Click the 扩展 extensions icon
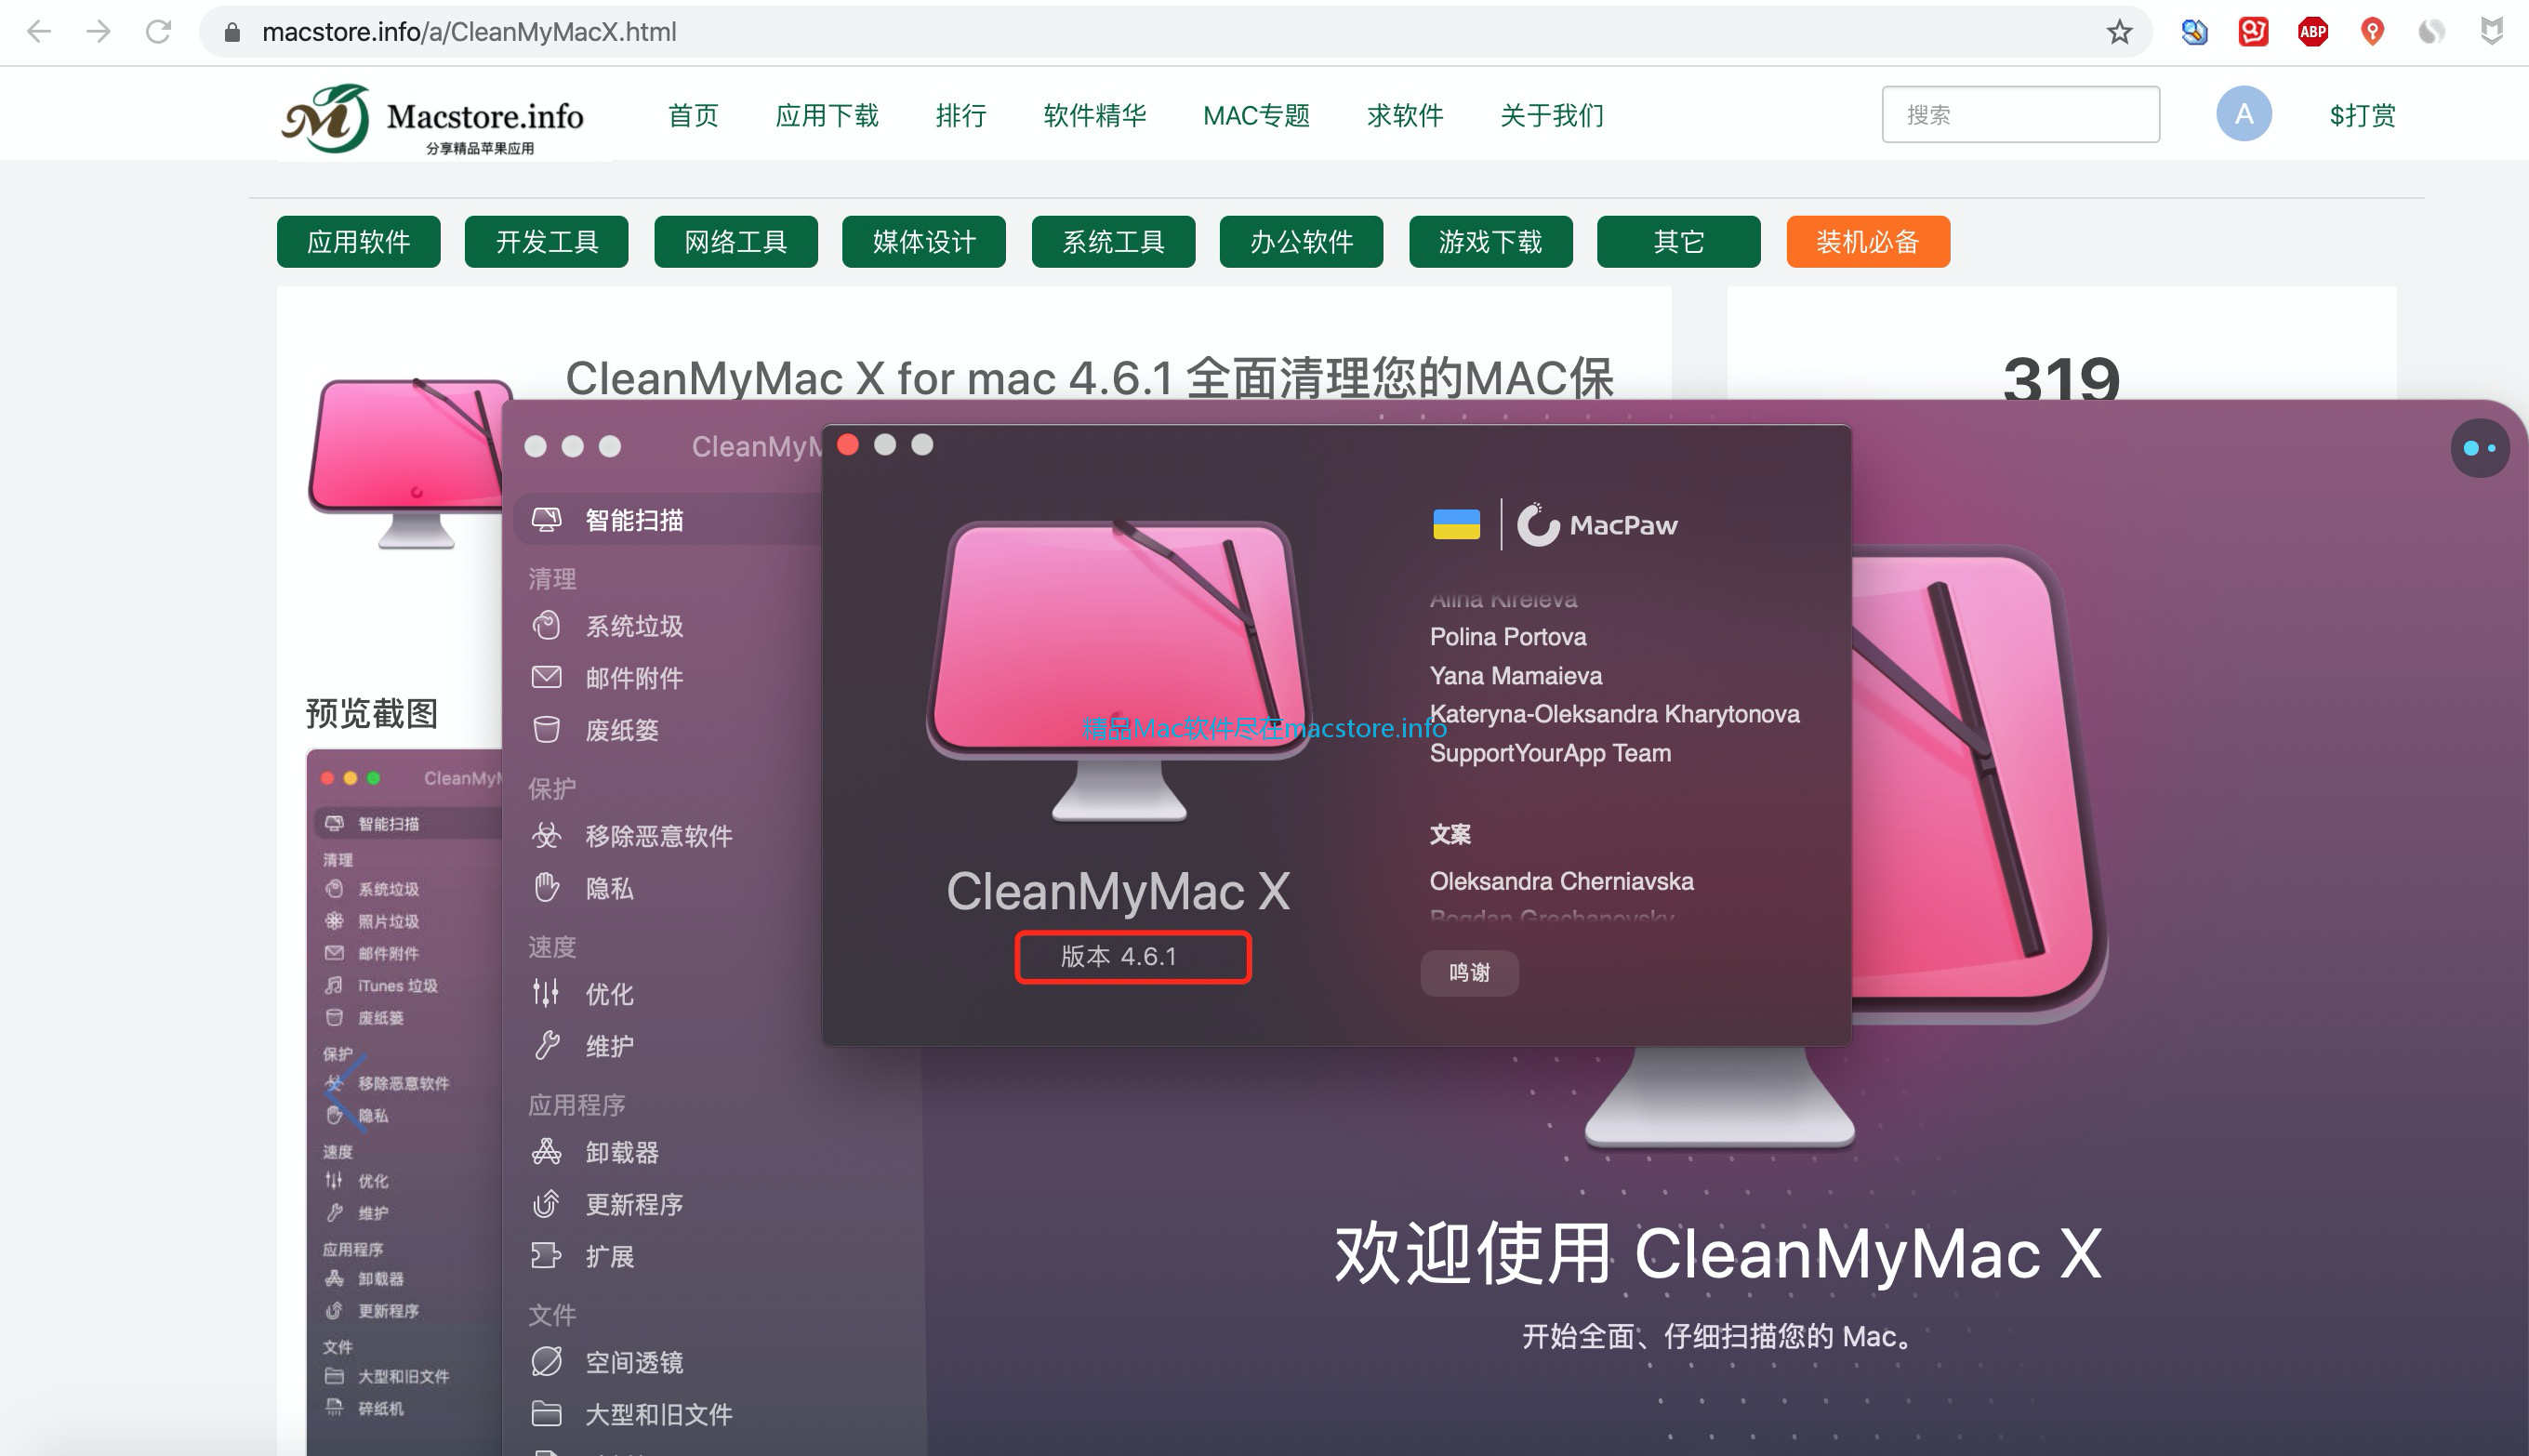 [x=546, y=1255]
